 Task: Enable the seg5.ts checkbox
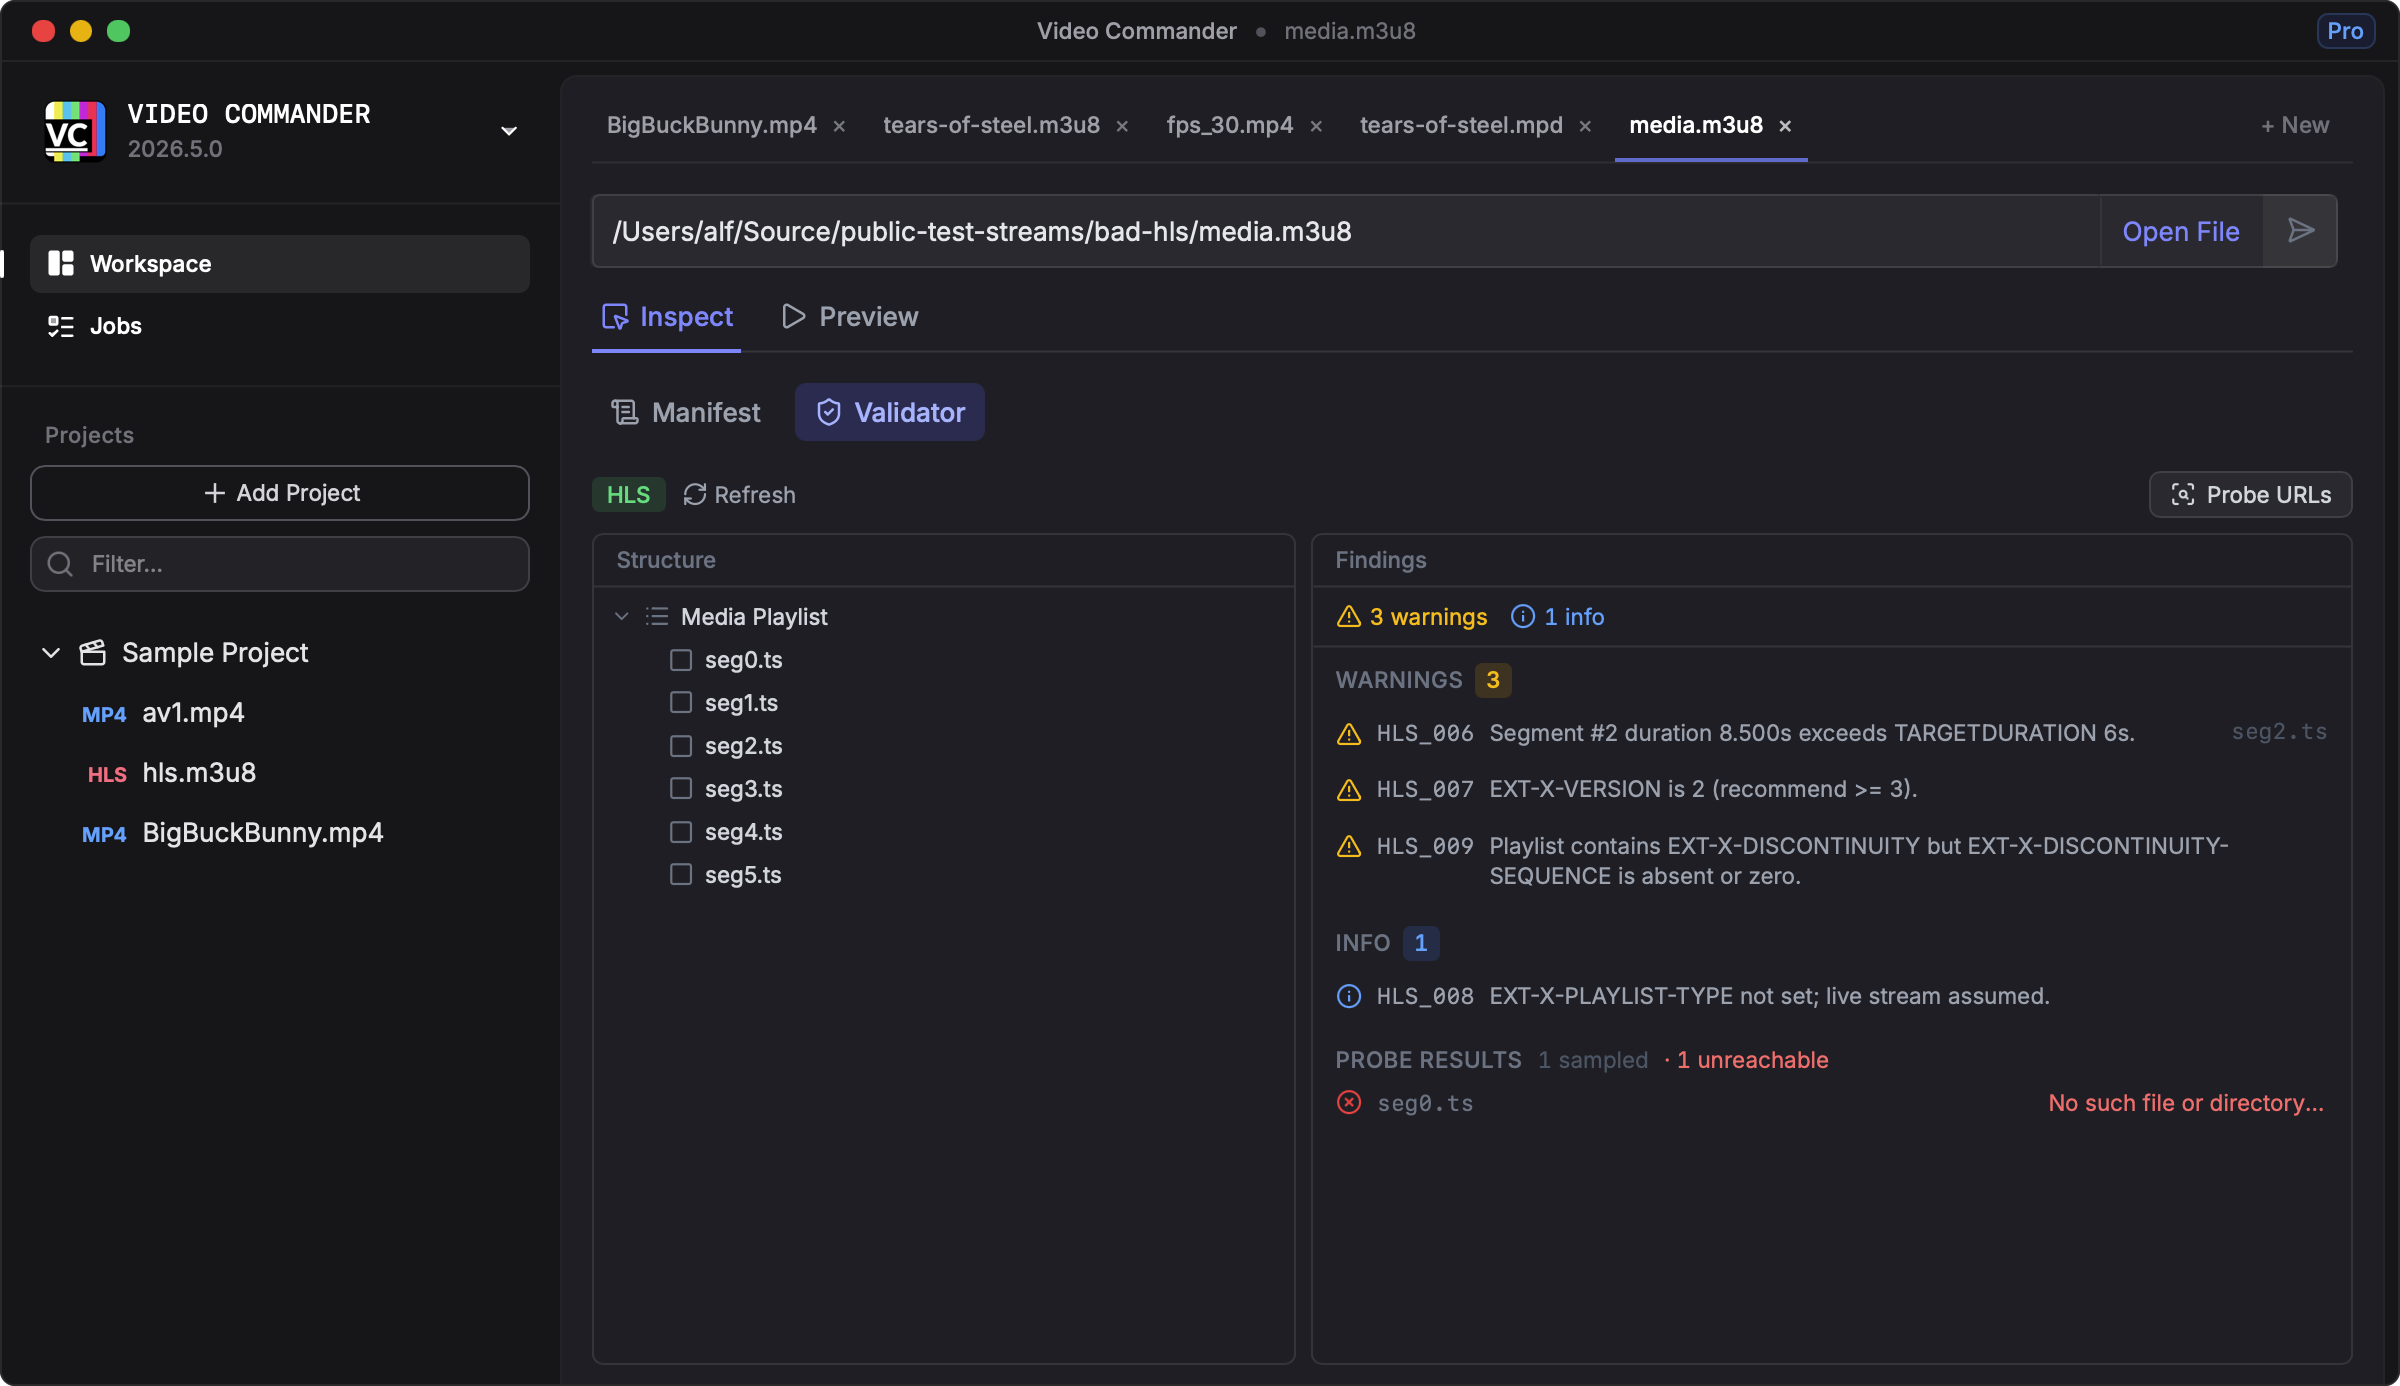[x=681, y=874]
